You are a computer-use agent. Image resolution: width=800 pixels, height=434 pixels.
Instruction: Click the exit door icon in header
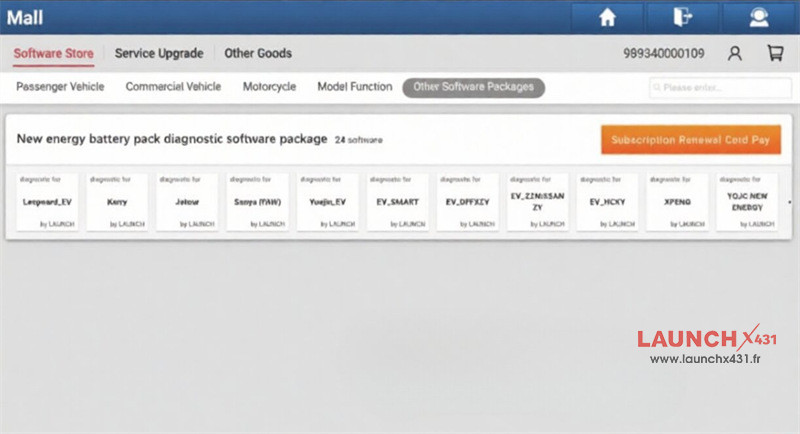pyautogui.click(x=682, y=17)
